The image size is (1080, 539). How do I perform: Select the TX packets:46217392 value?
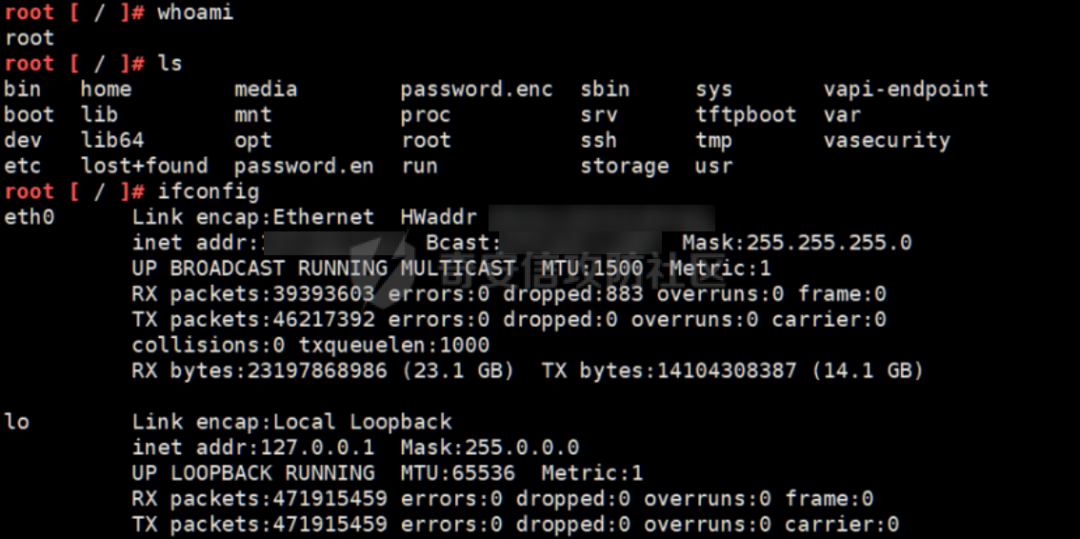[253, 319]
